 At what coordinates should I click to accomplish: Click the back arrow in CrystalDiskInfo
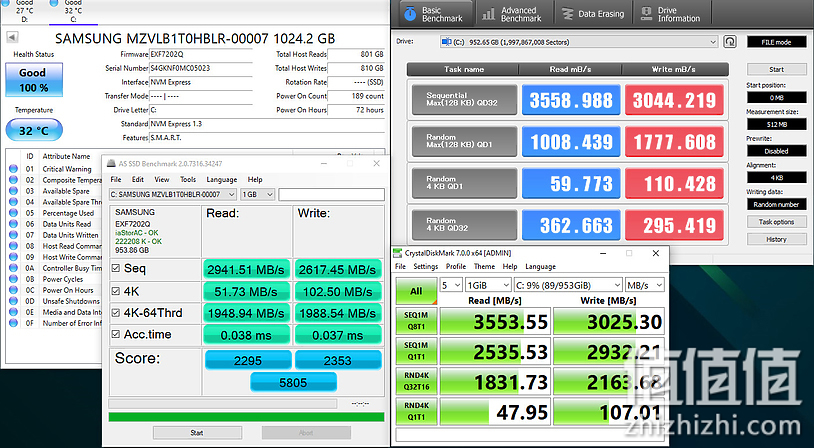(x=12, y=37)
